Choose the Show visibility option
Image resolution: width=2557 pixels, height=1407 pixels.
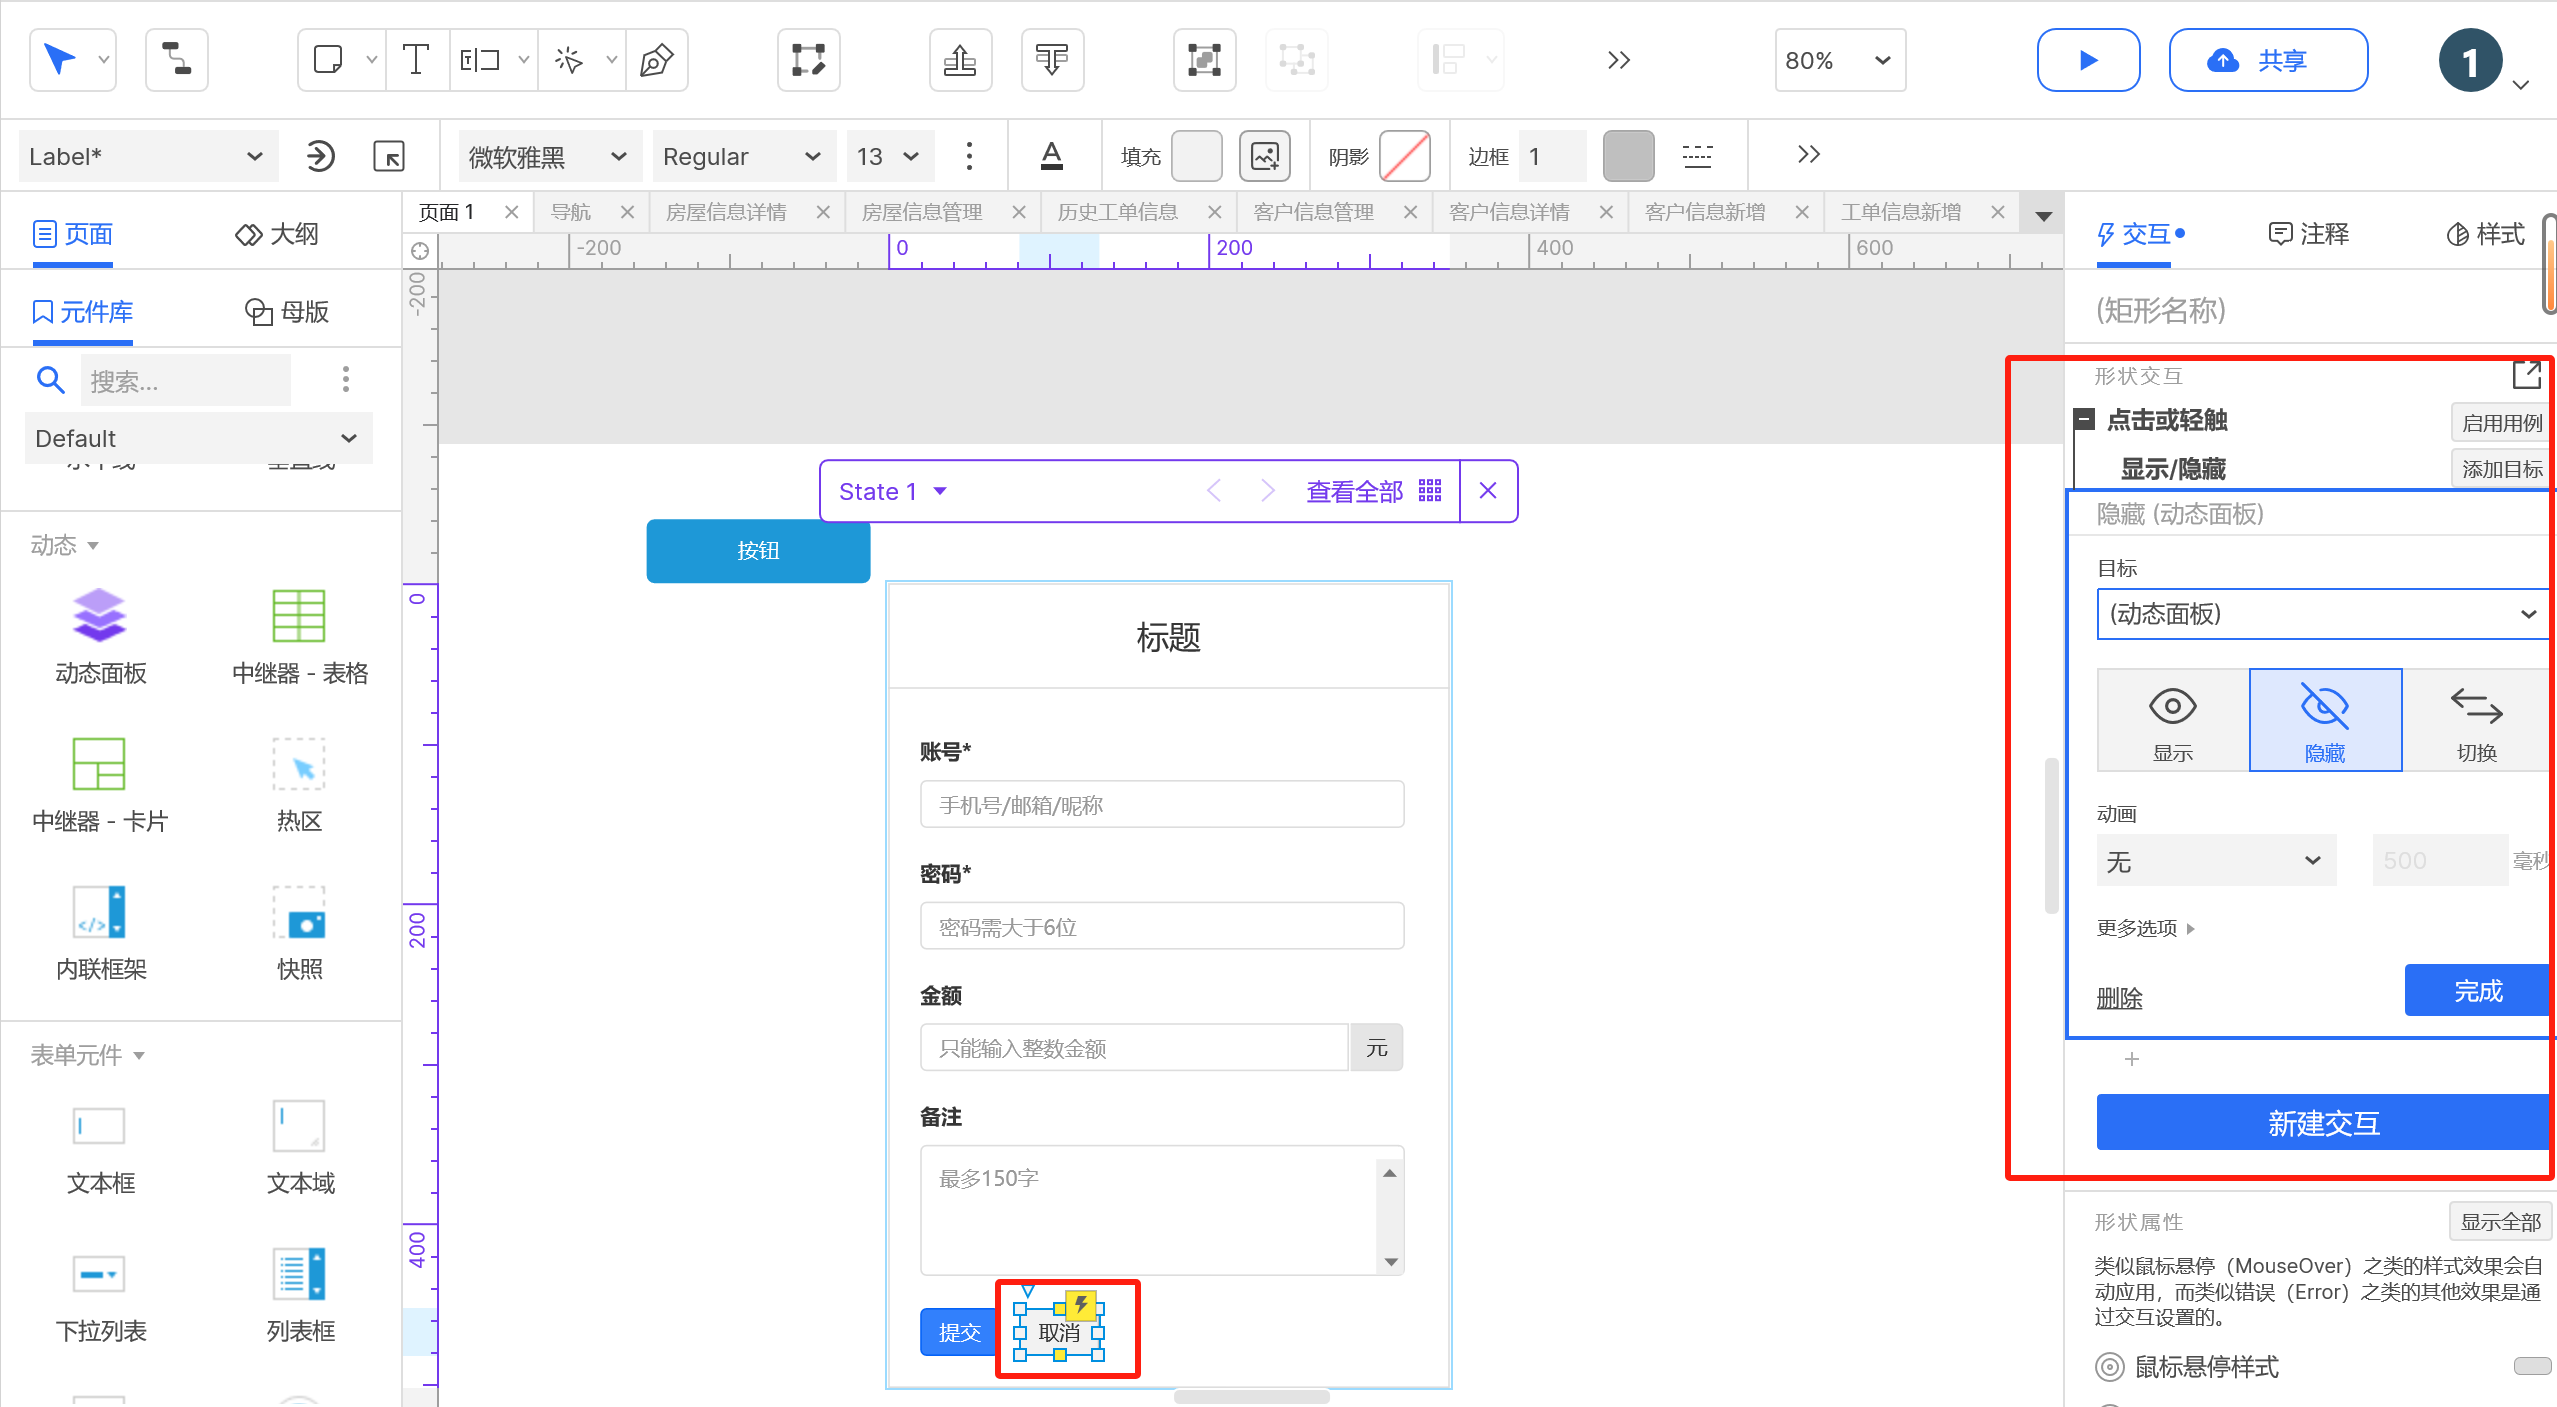(x=2172, y=720)
